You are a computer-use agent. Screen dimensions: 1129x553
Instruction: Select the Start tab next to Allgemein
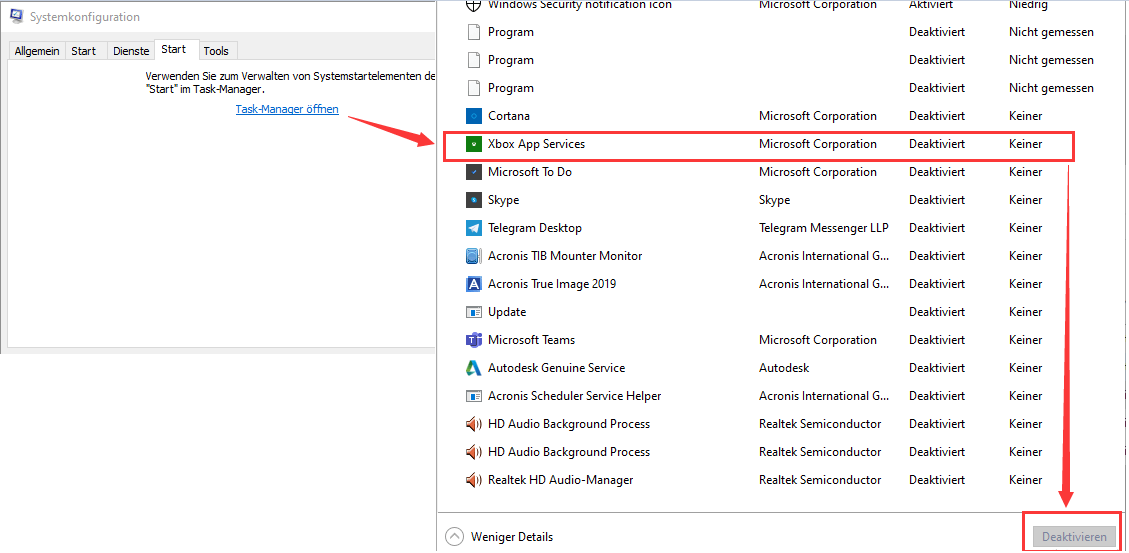tap(84, 51)
